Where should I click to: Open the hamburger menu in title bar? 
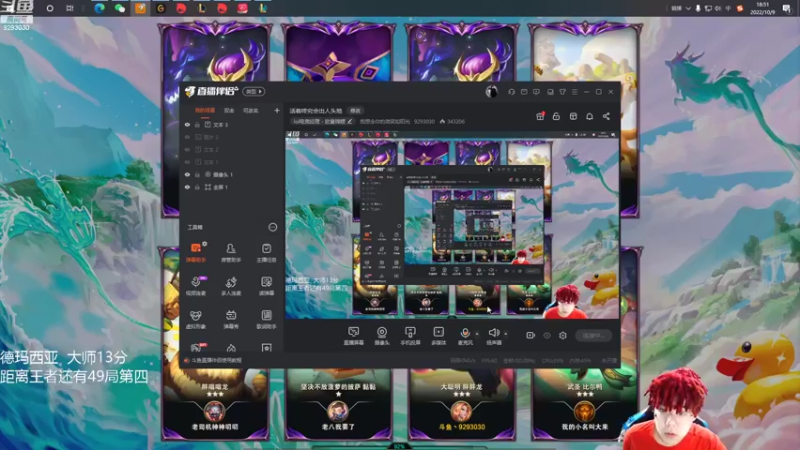[574, 92]
